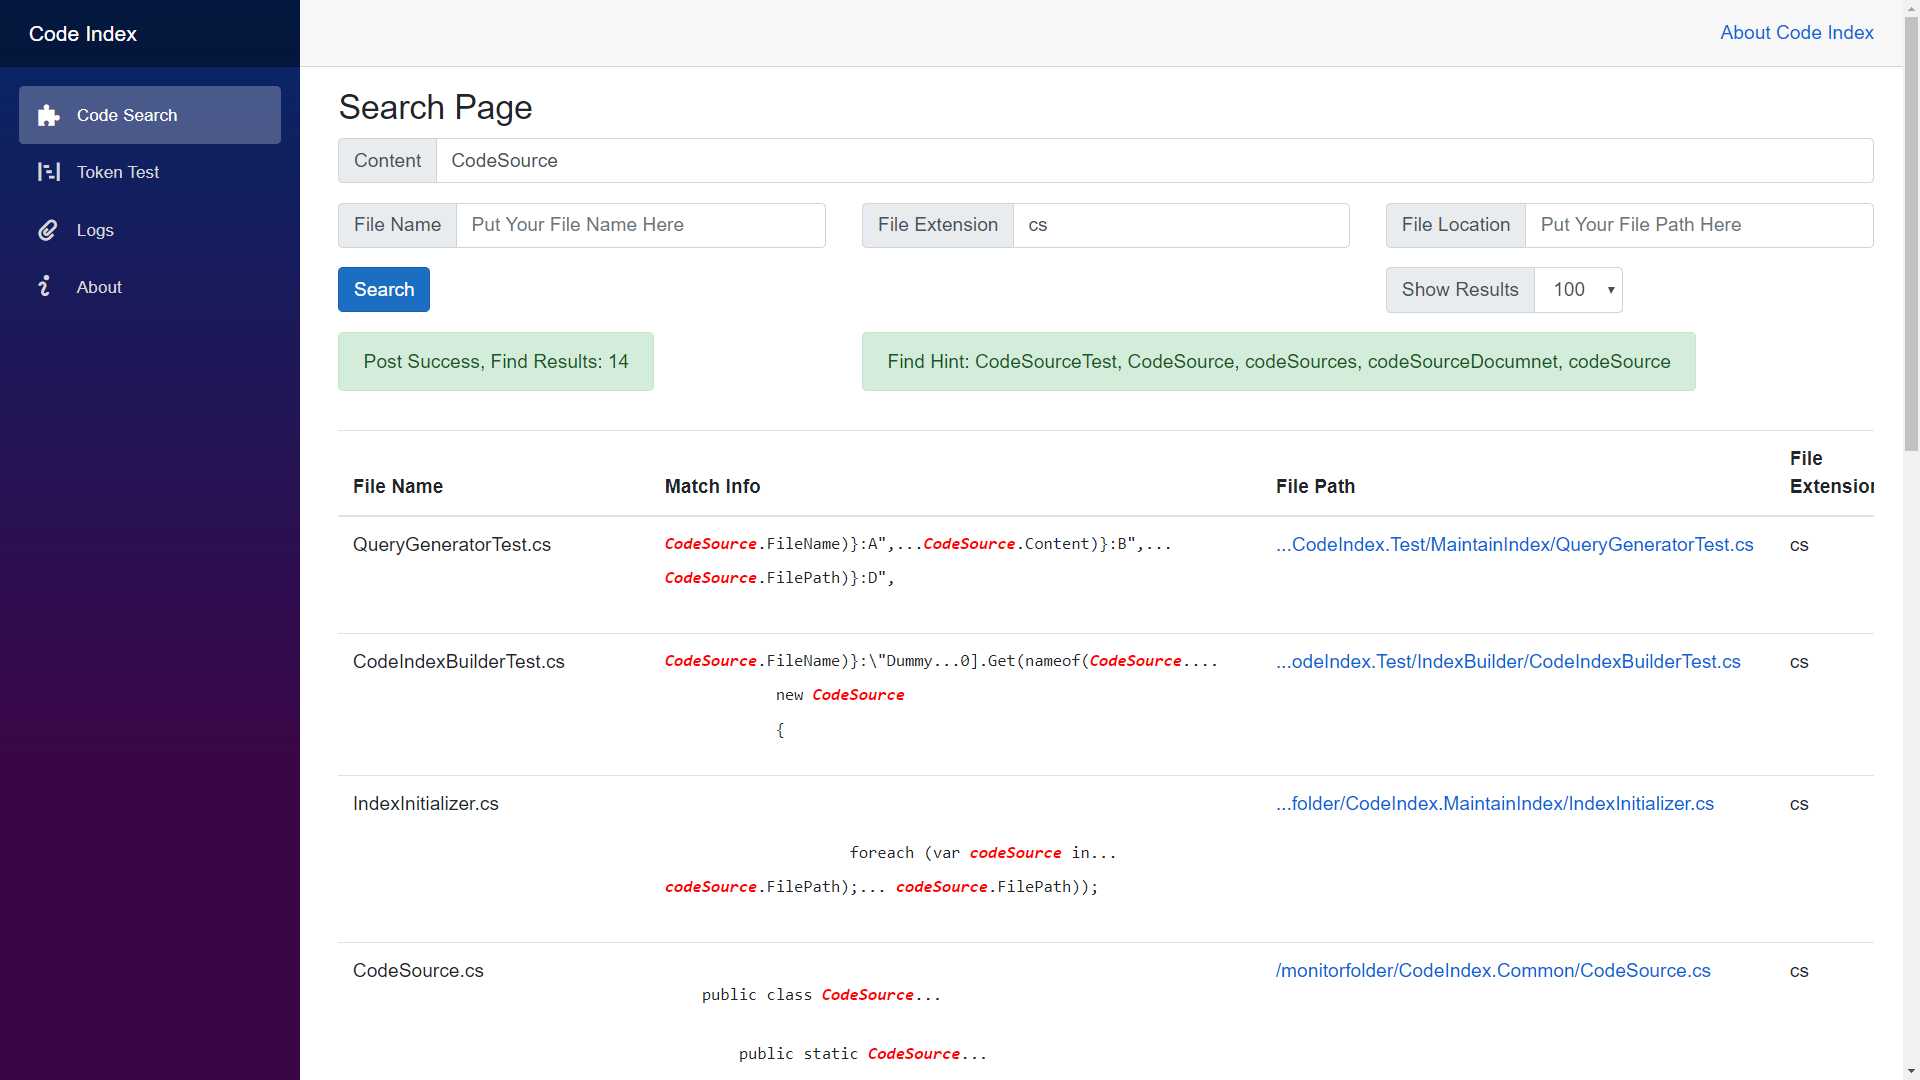The height and width of the screenshot is (1080, 1920).
Task: Click File Location path input field
Action: pyautogui.click(x=1697, y=224)
